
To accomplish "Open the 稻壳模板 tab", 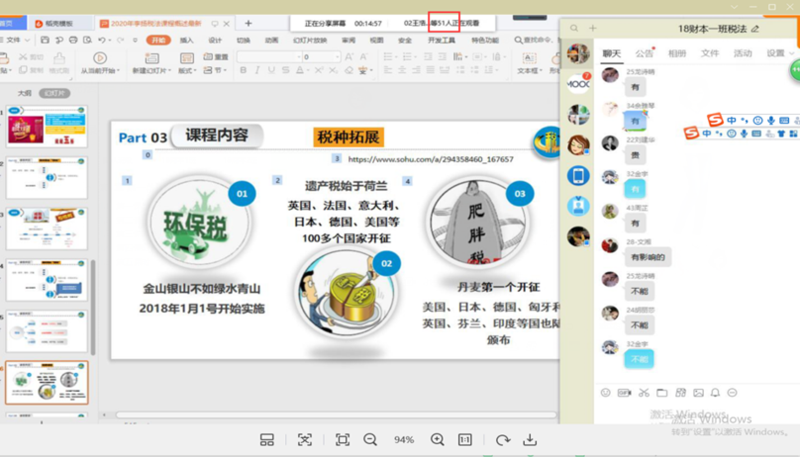I will [60, 23].
